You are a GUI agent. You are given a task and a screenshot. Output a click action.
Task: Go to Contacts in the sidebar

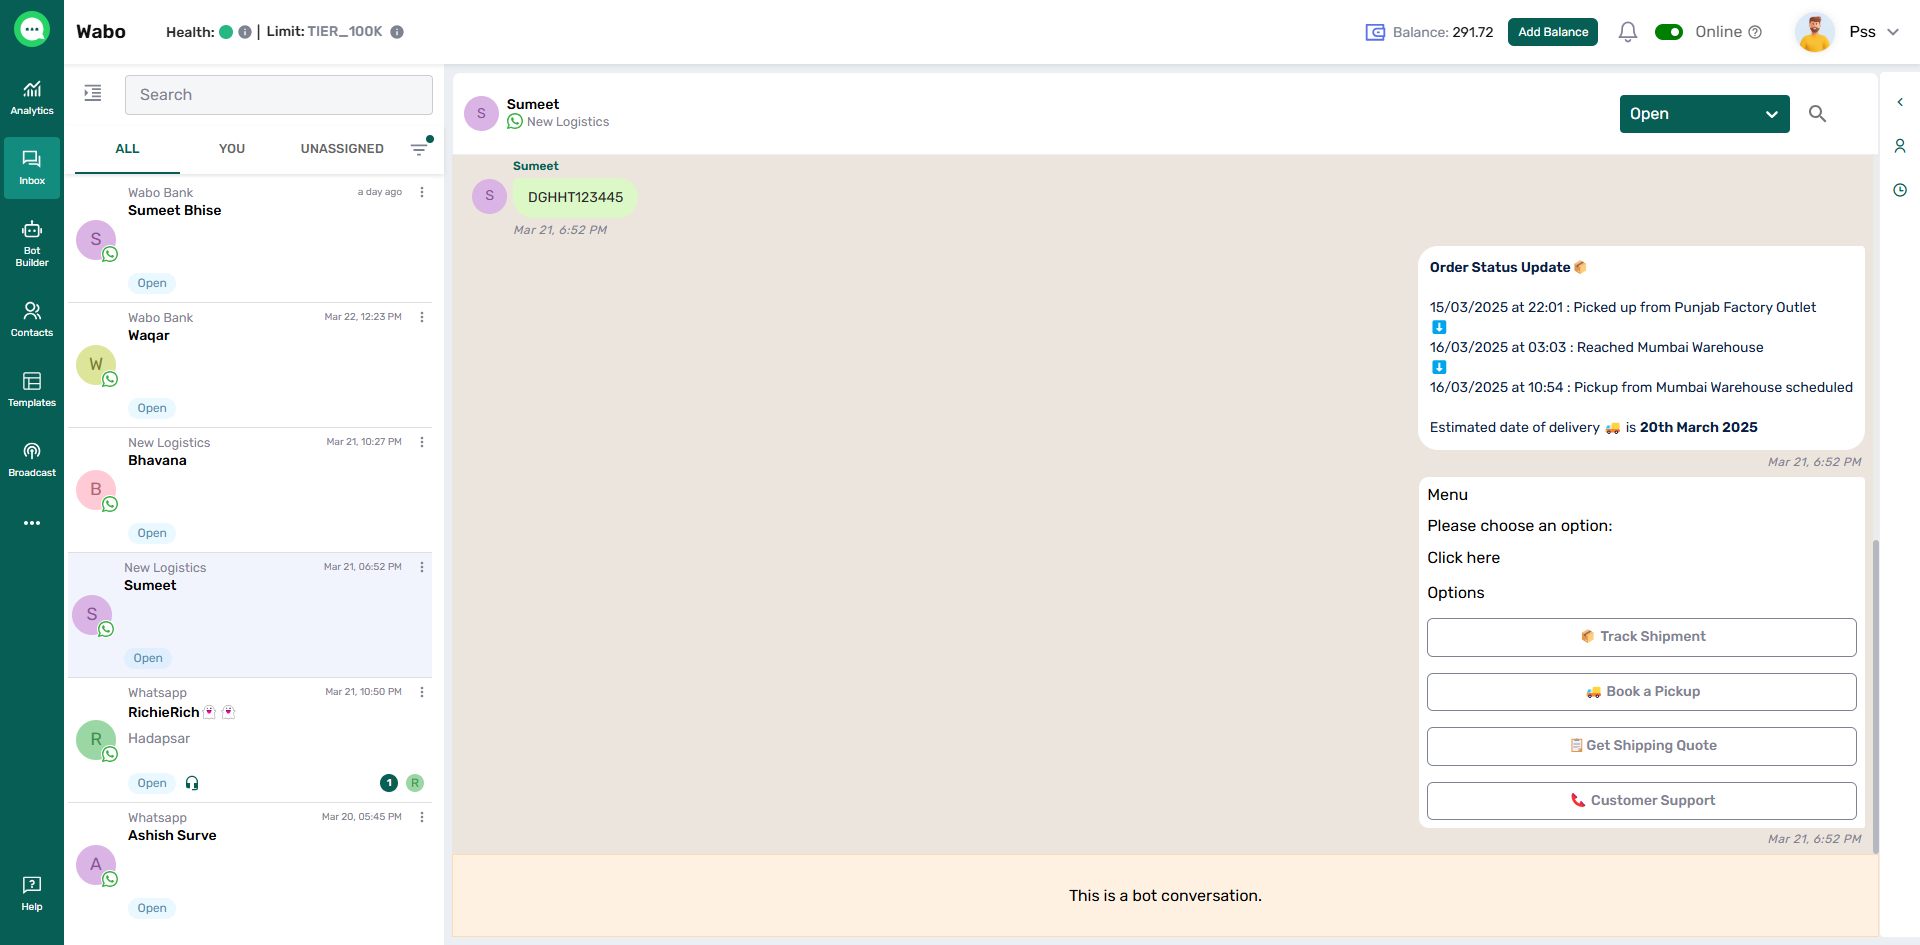pos(32,319)
